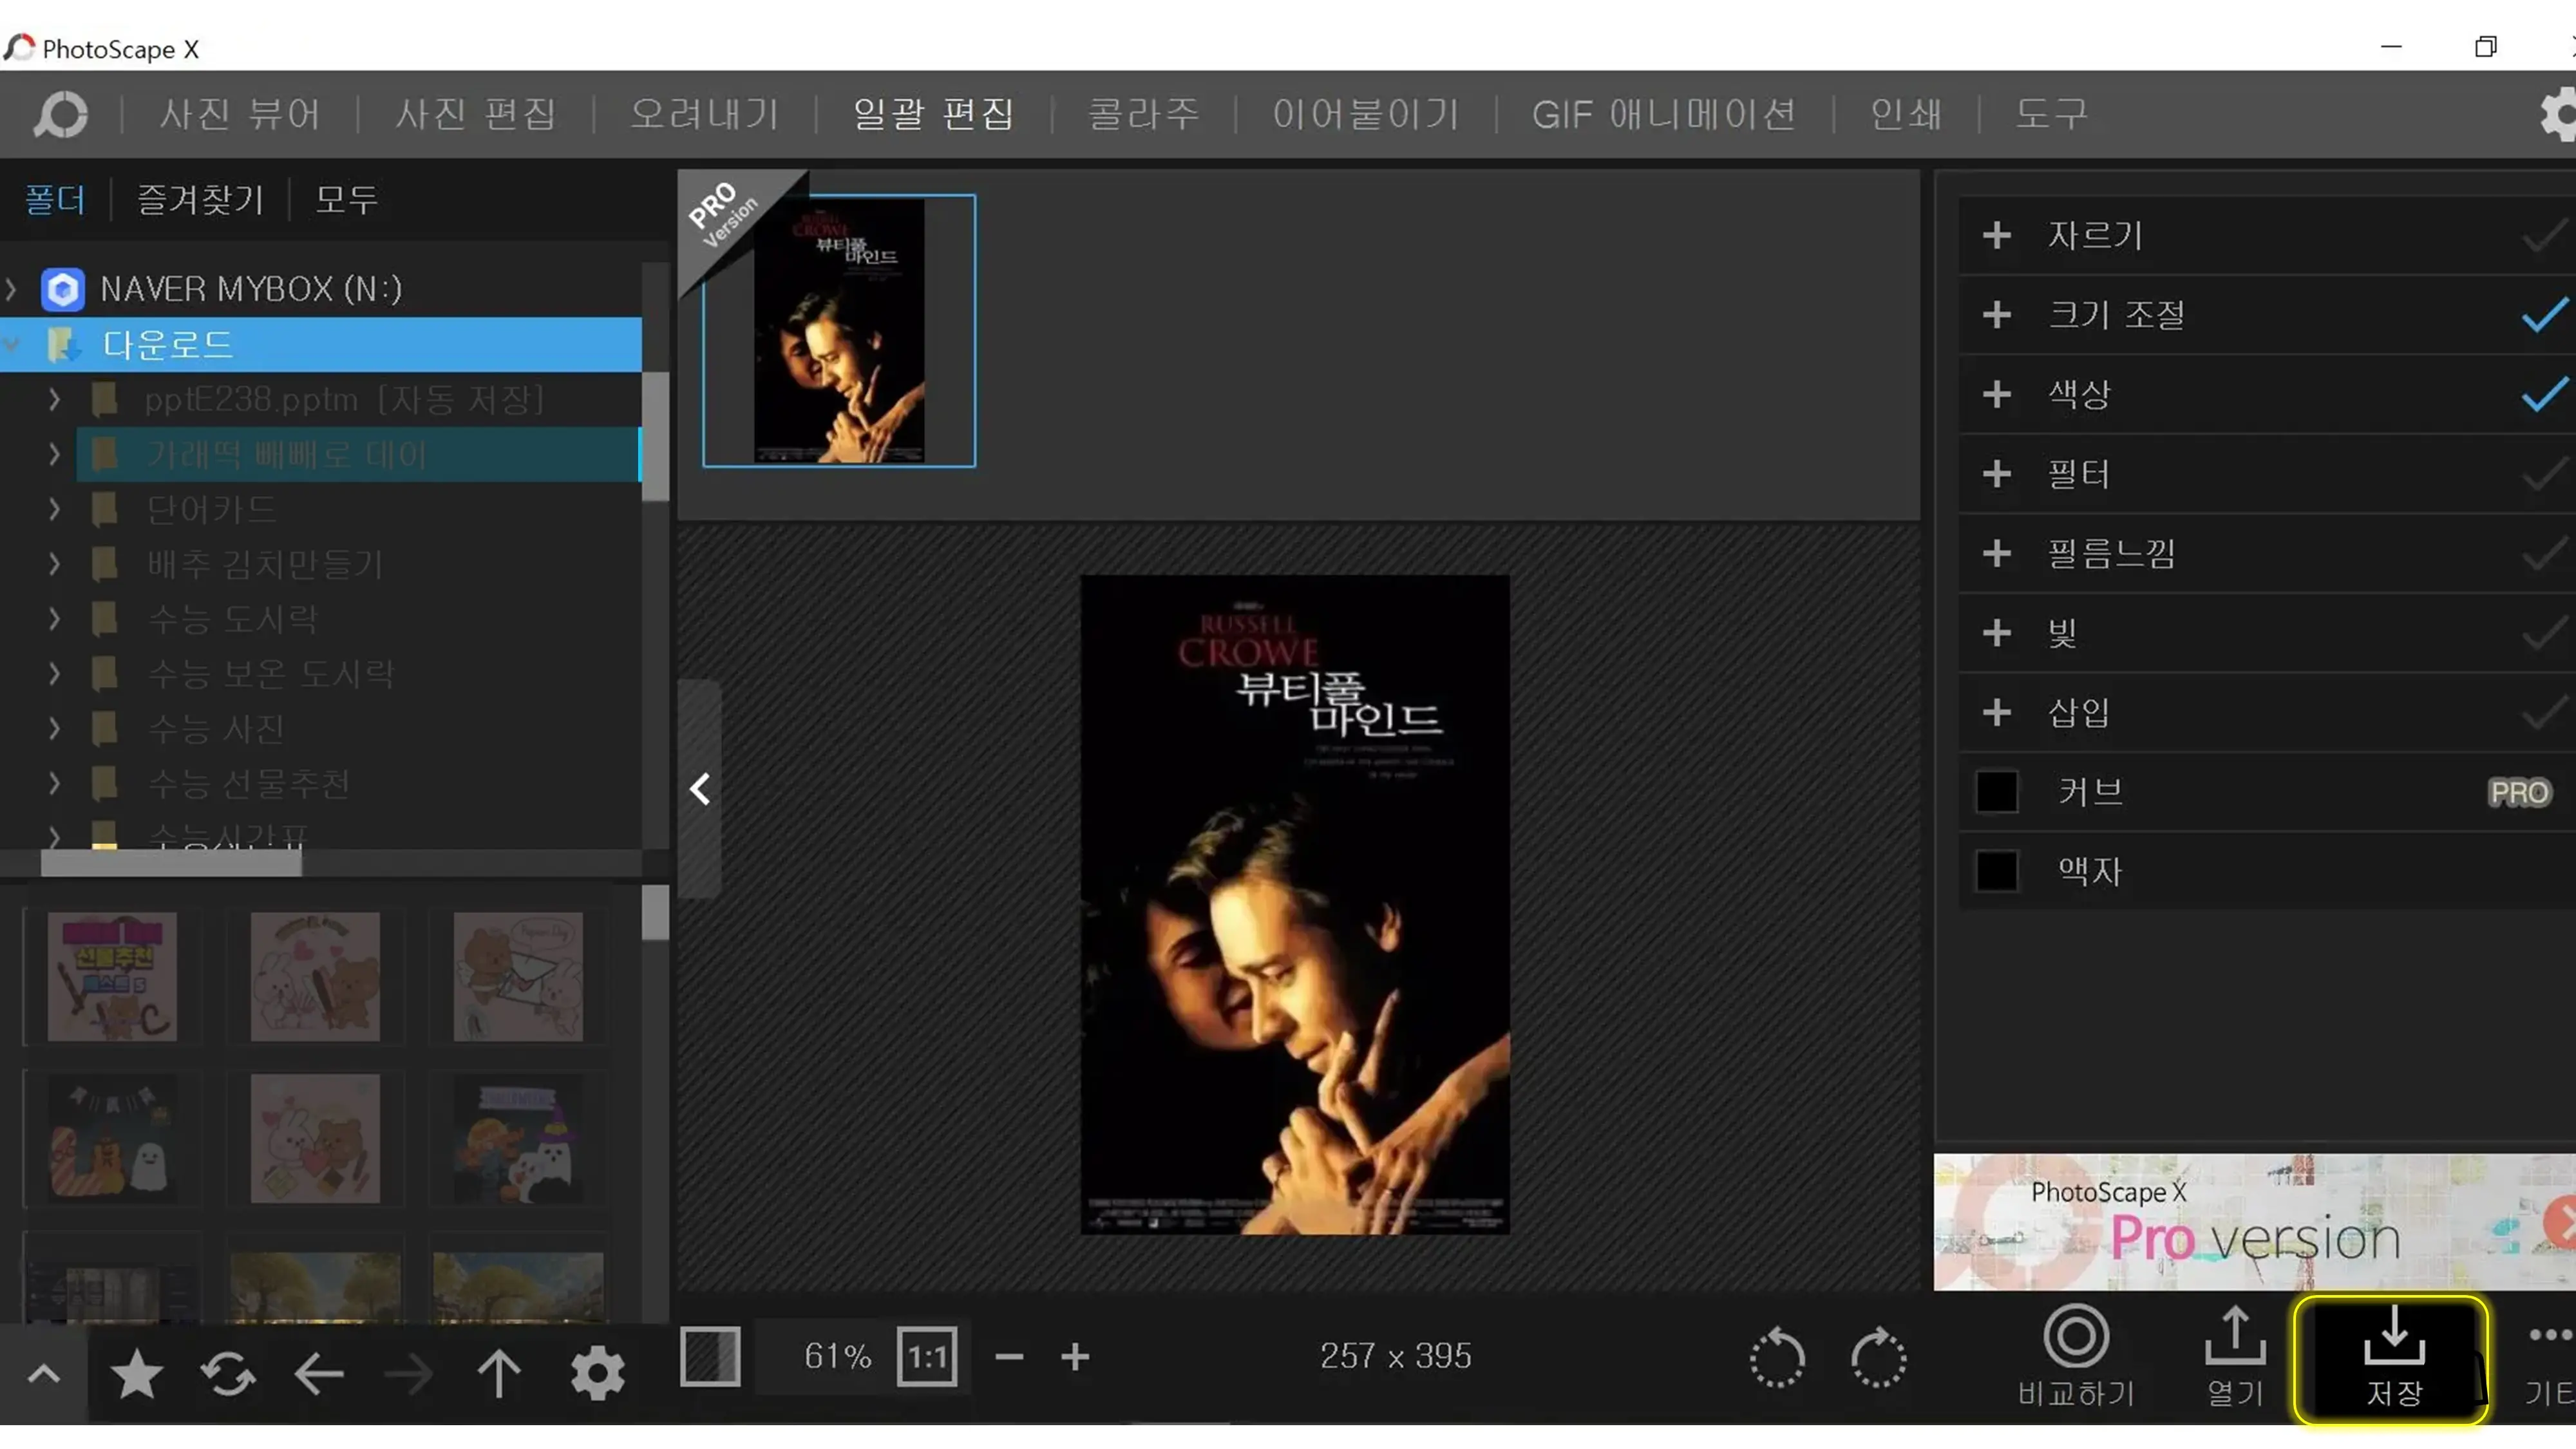Rotate the image counterclockwise
The image size is (2576, 1449).
[x=1777, y=1357]
